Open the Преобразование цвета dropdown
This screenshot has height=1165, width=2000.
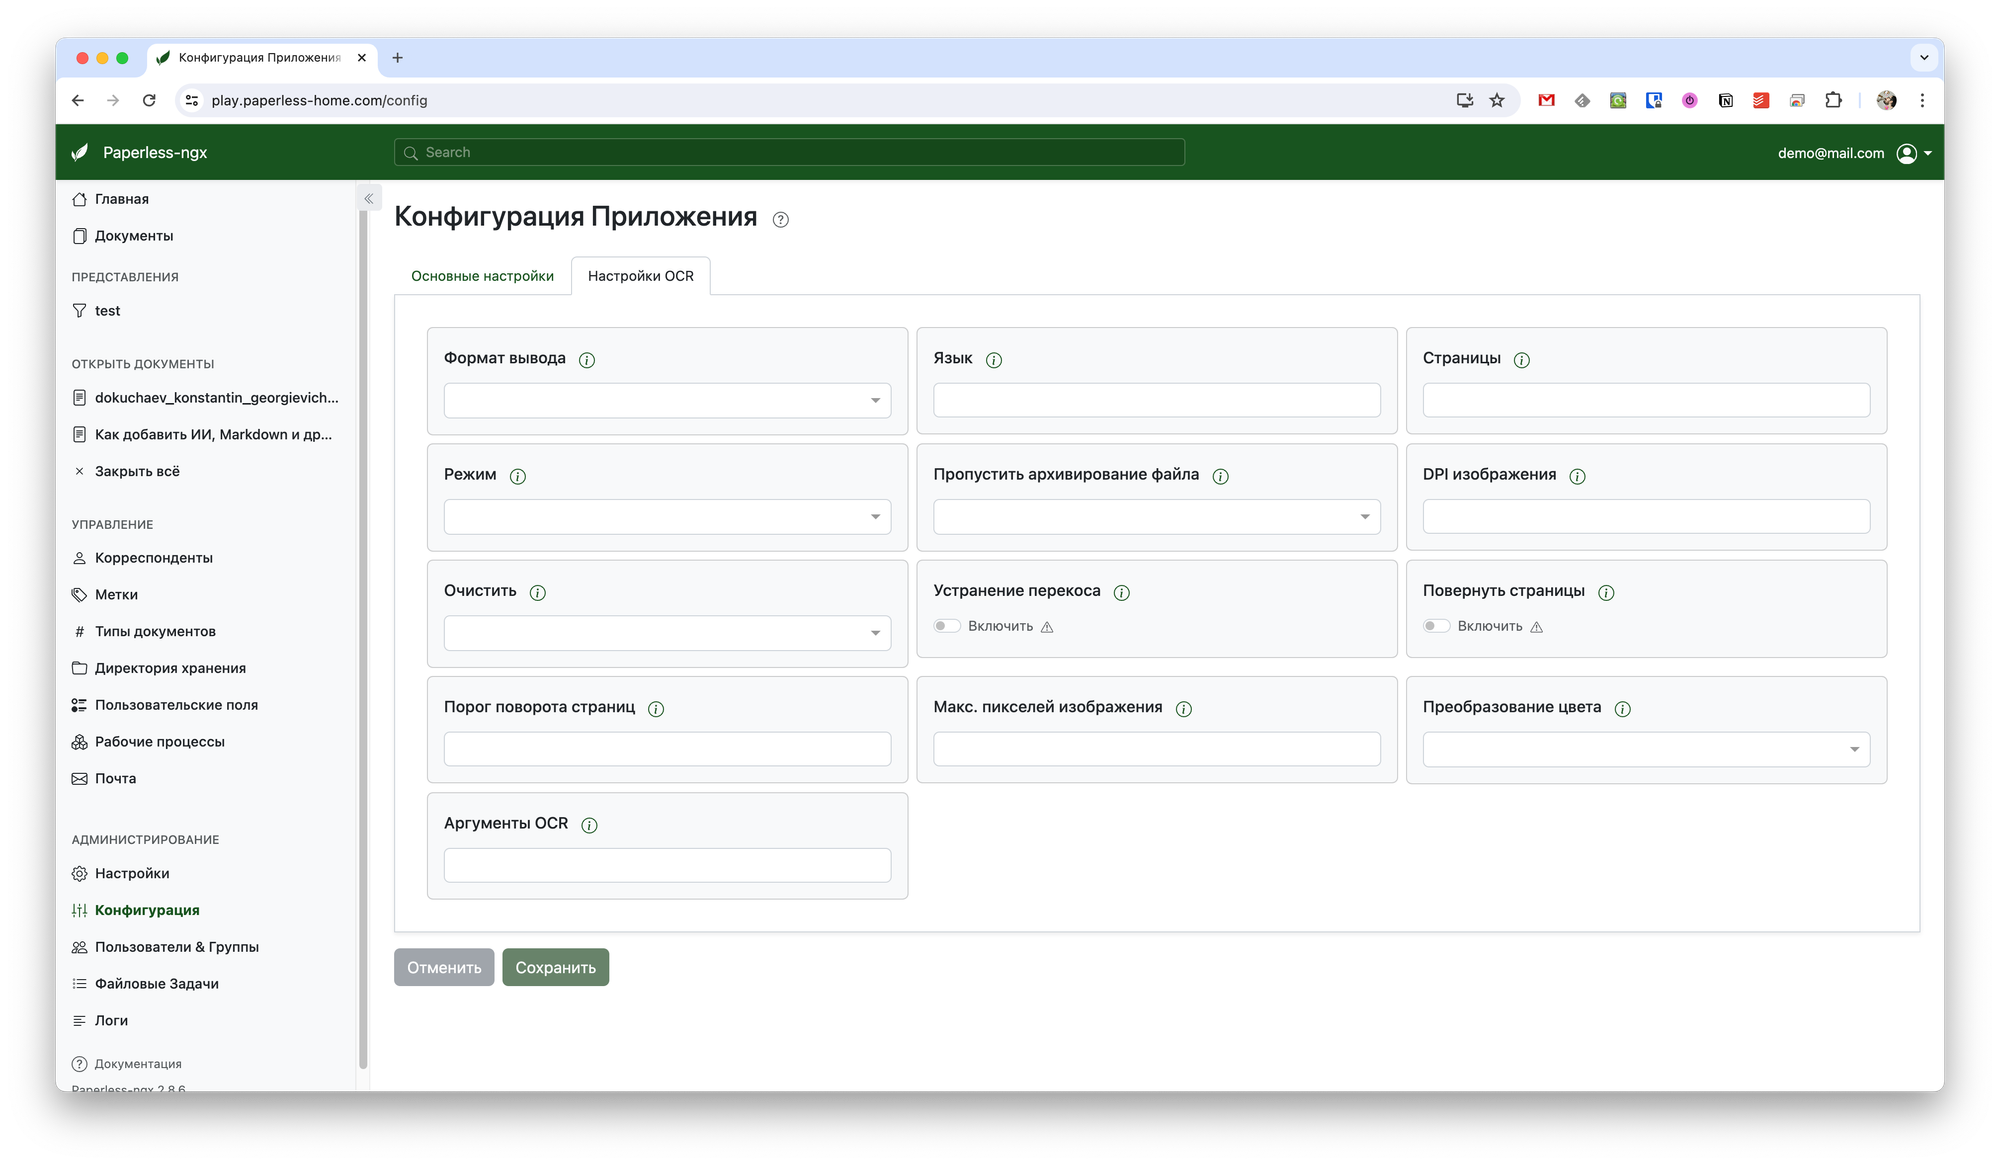(1646, 750)
